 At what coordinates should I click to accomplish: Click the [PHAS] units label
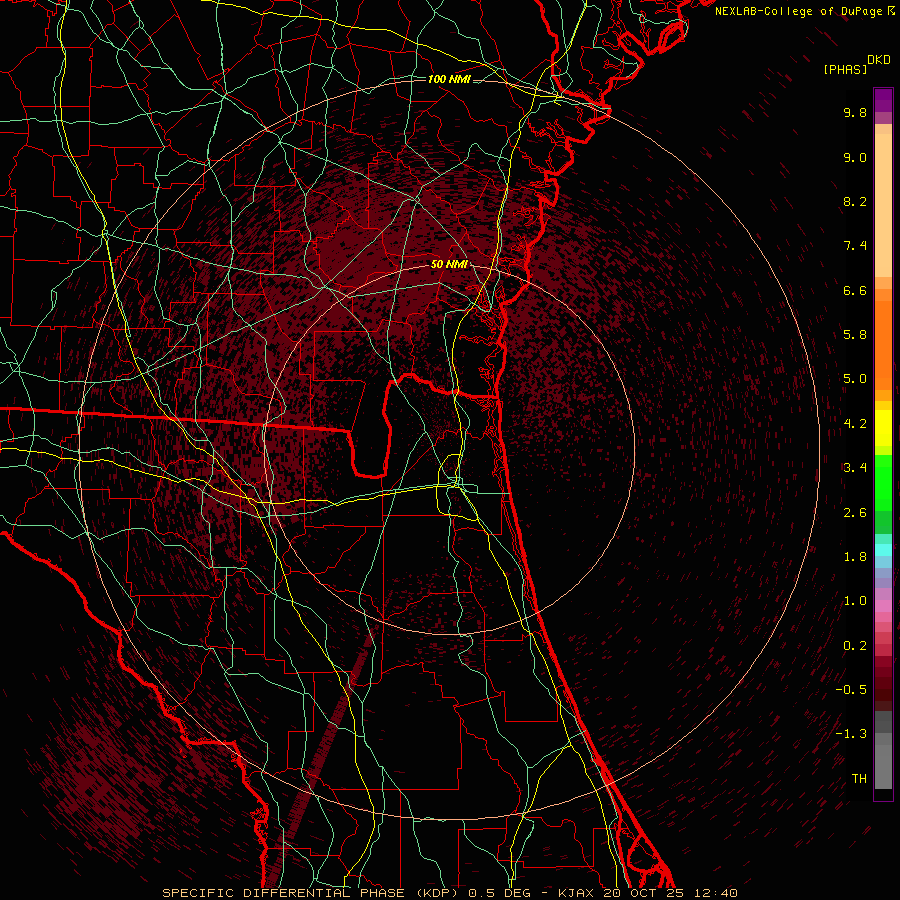845,69
